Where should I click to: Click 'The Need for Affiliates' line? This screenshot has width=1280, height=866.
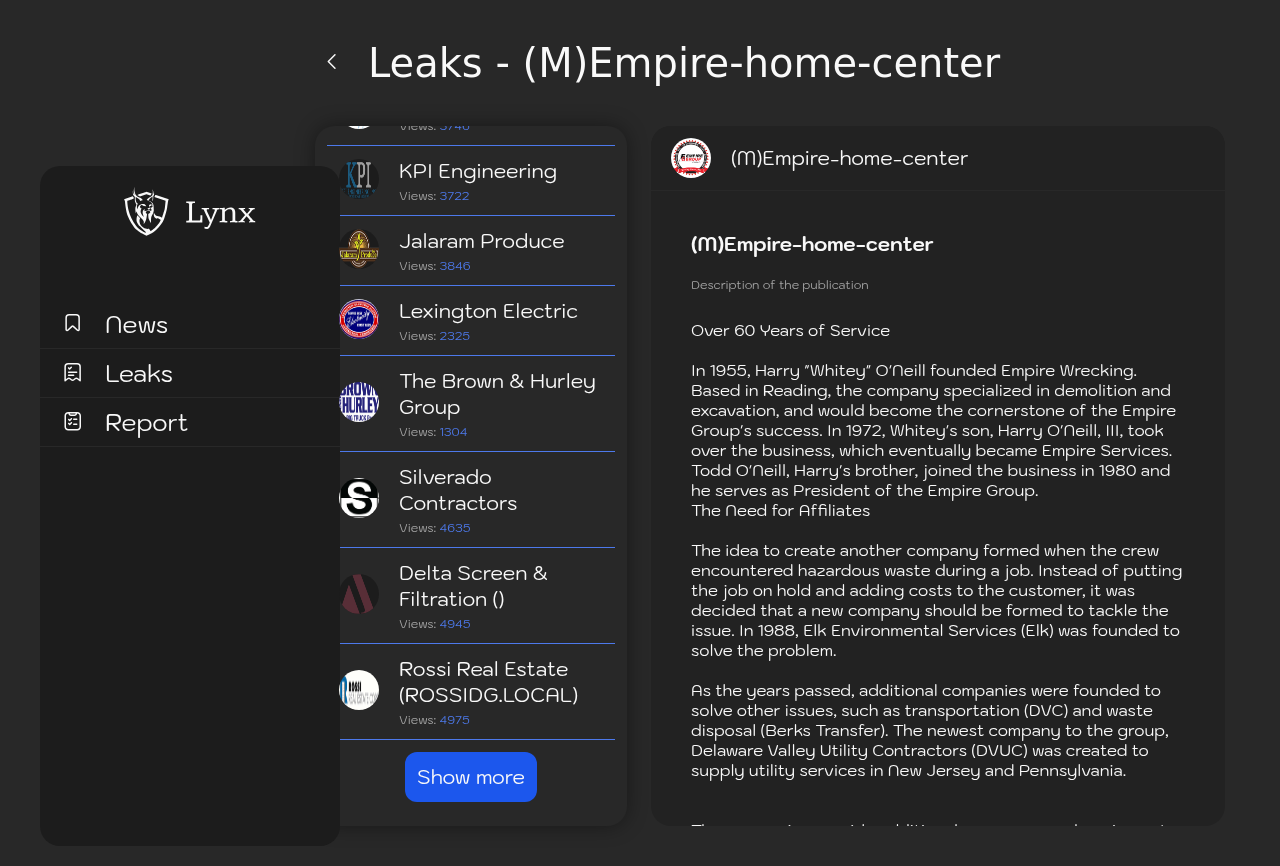(781, 510)
